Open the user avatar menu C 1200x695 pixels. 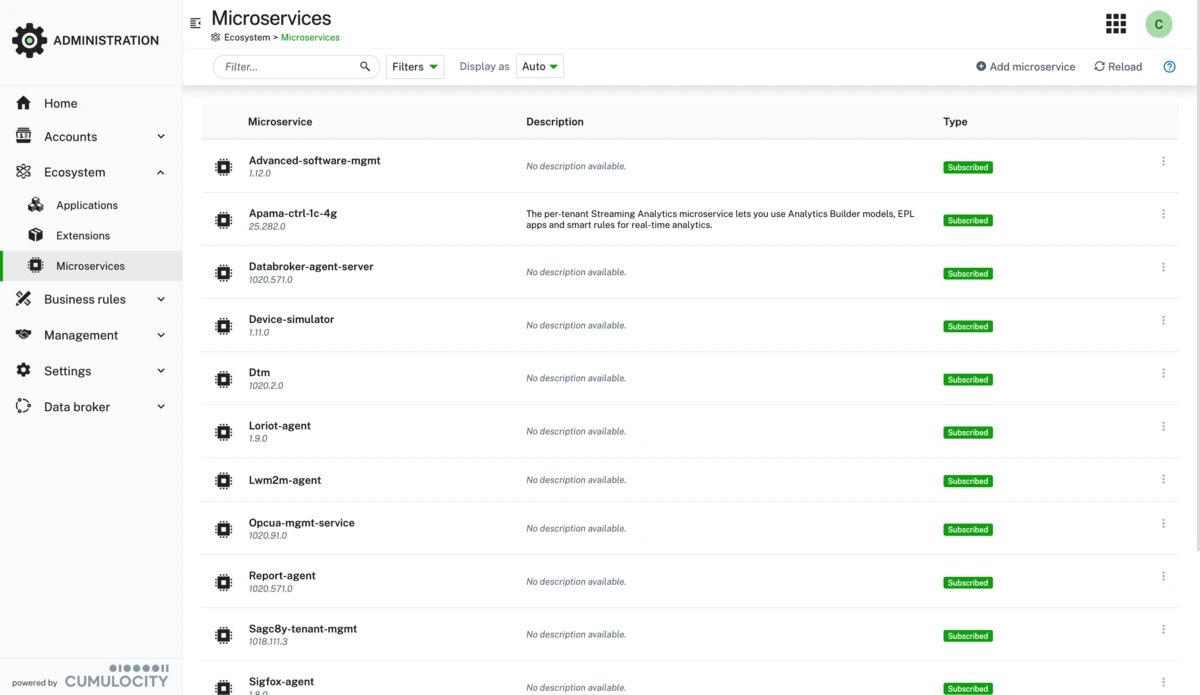click(x=1159, y=24)
